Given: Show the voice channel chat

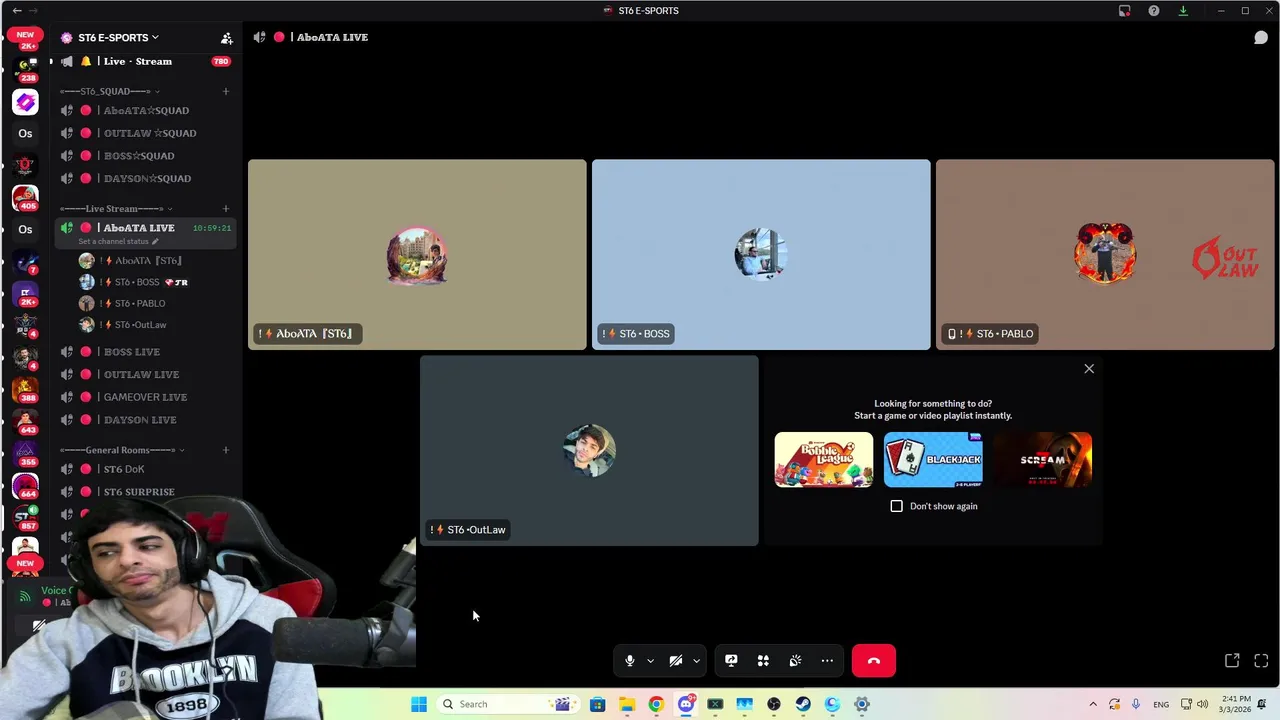Looking at the screenshot, I should 1261,37.
